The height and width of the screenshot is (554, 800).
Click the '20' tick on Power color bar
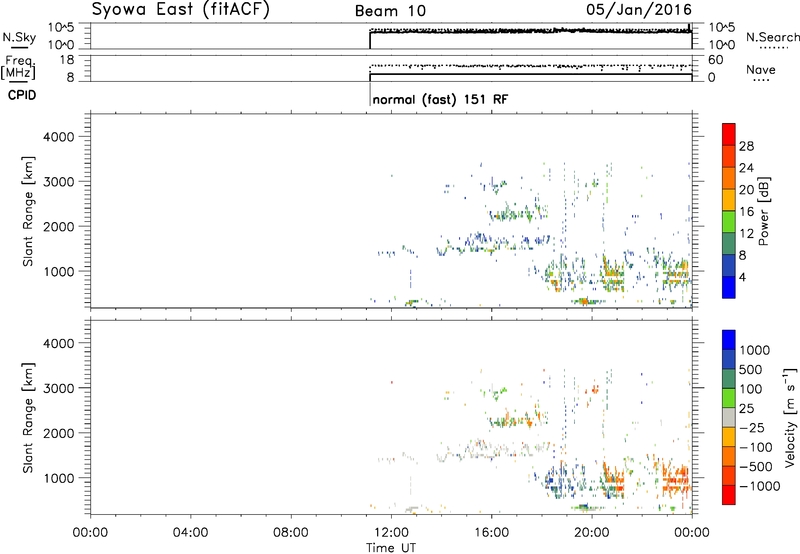coord(746,190)
